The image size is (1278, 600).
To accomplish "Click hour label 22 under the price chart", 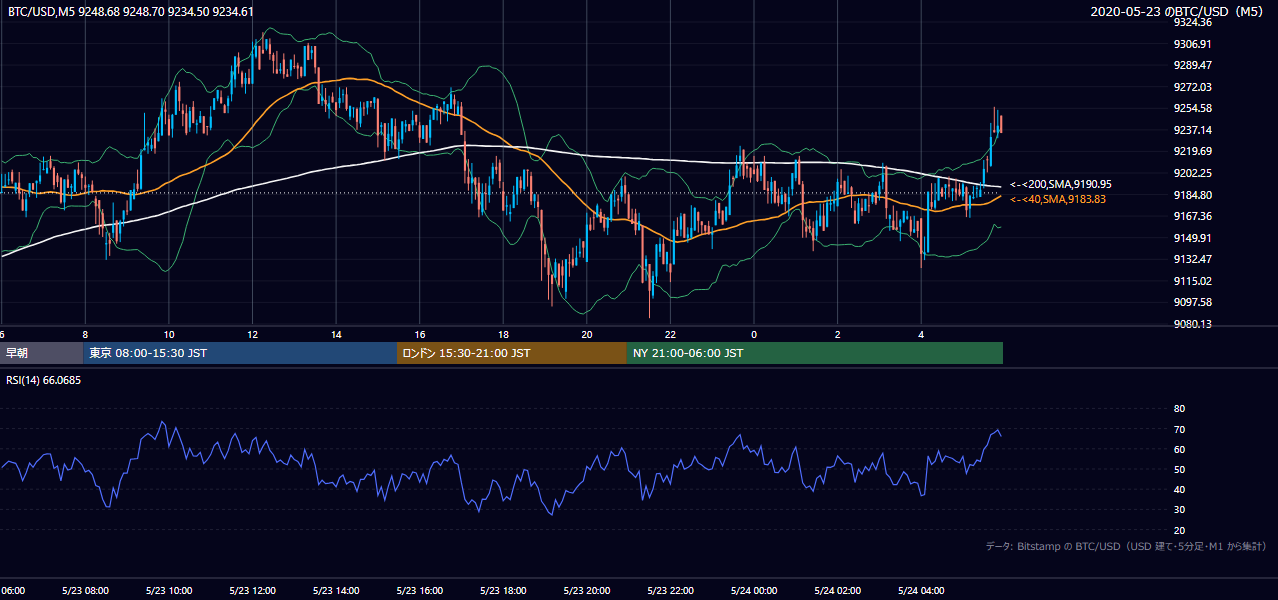I will coord(670,335).
